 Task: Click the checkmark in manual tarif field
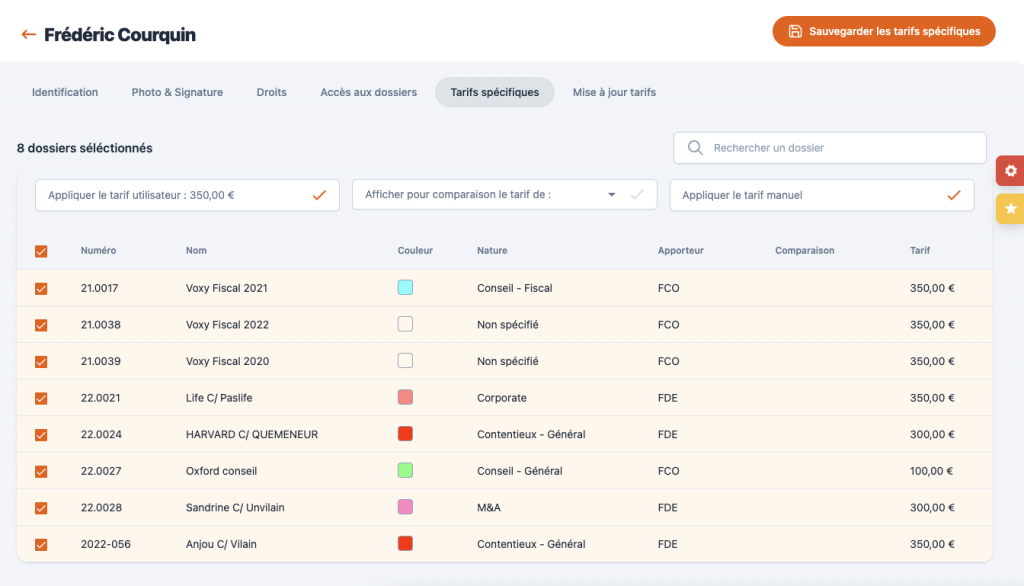953,195
